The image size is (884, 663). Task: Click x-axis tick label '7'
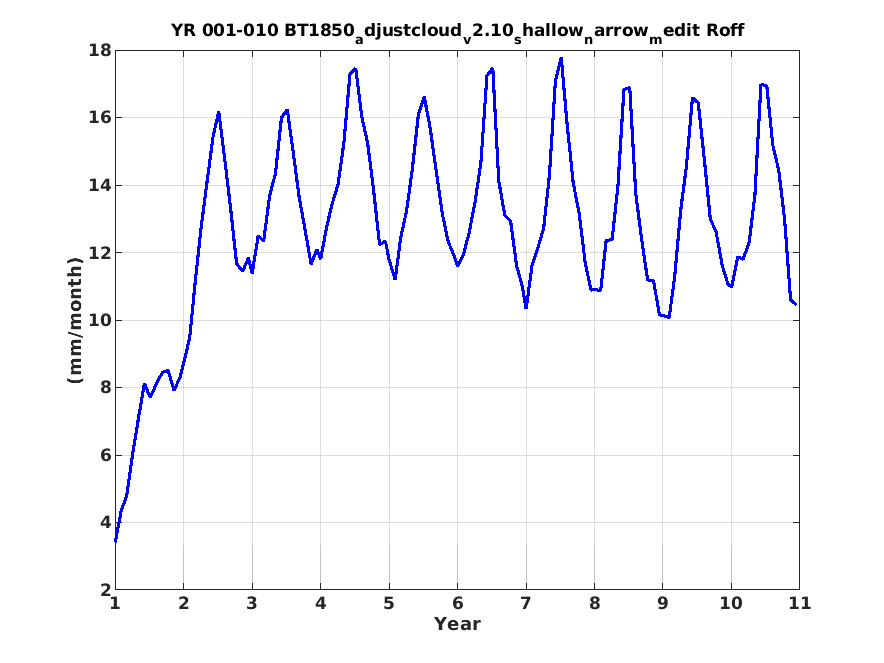(x=526, y=604)
